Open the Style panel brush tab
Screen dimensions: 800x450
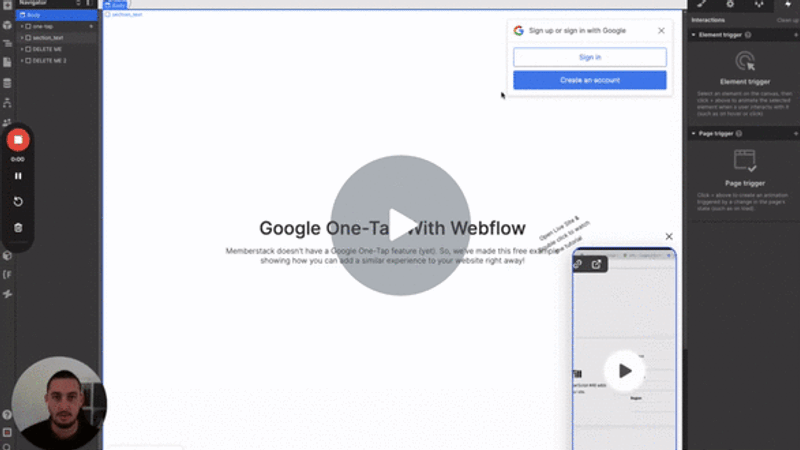click(x=702, y=4)
